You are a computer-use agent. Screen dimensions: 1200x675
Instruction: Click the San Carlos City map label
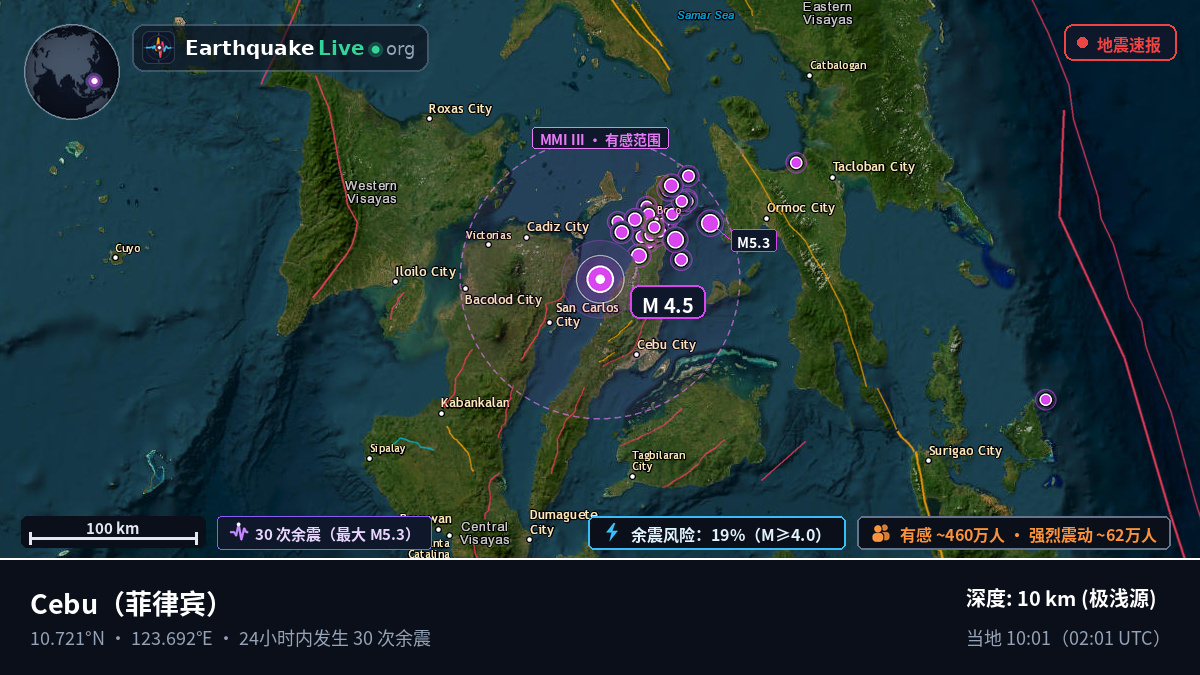click(x=587, y=314)
